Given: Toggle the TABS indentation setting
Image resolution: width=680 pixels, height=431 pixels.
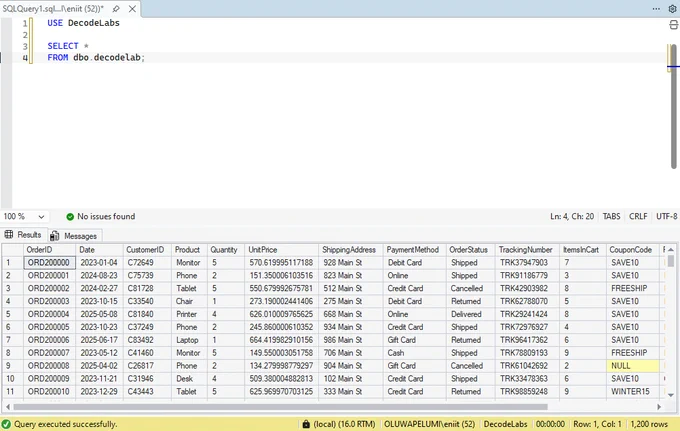Looking at the screenshot, I should [x=611, y=216].
